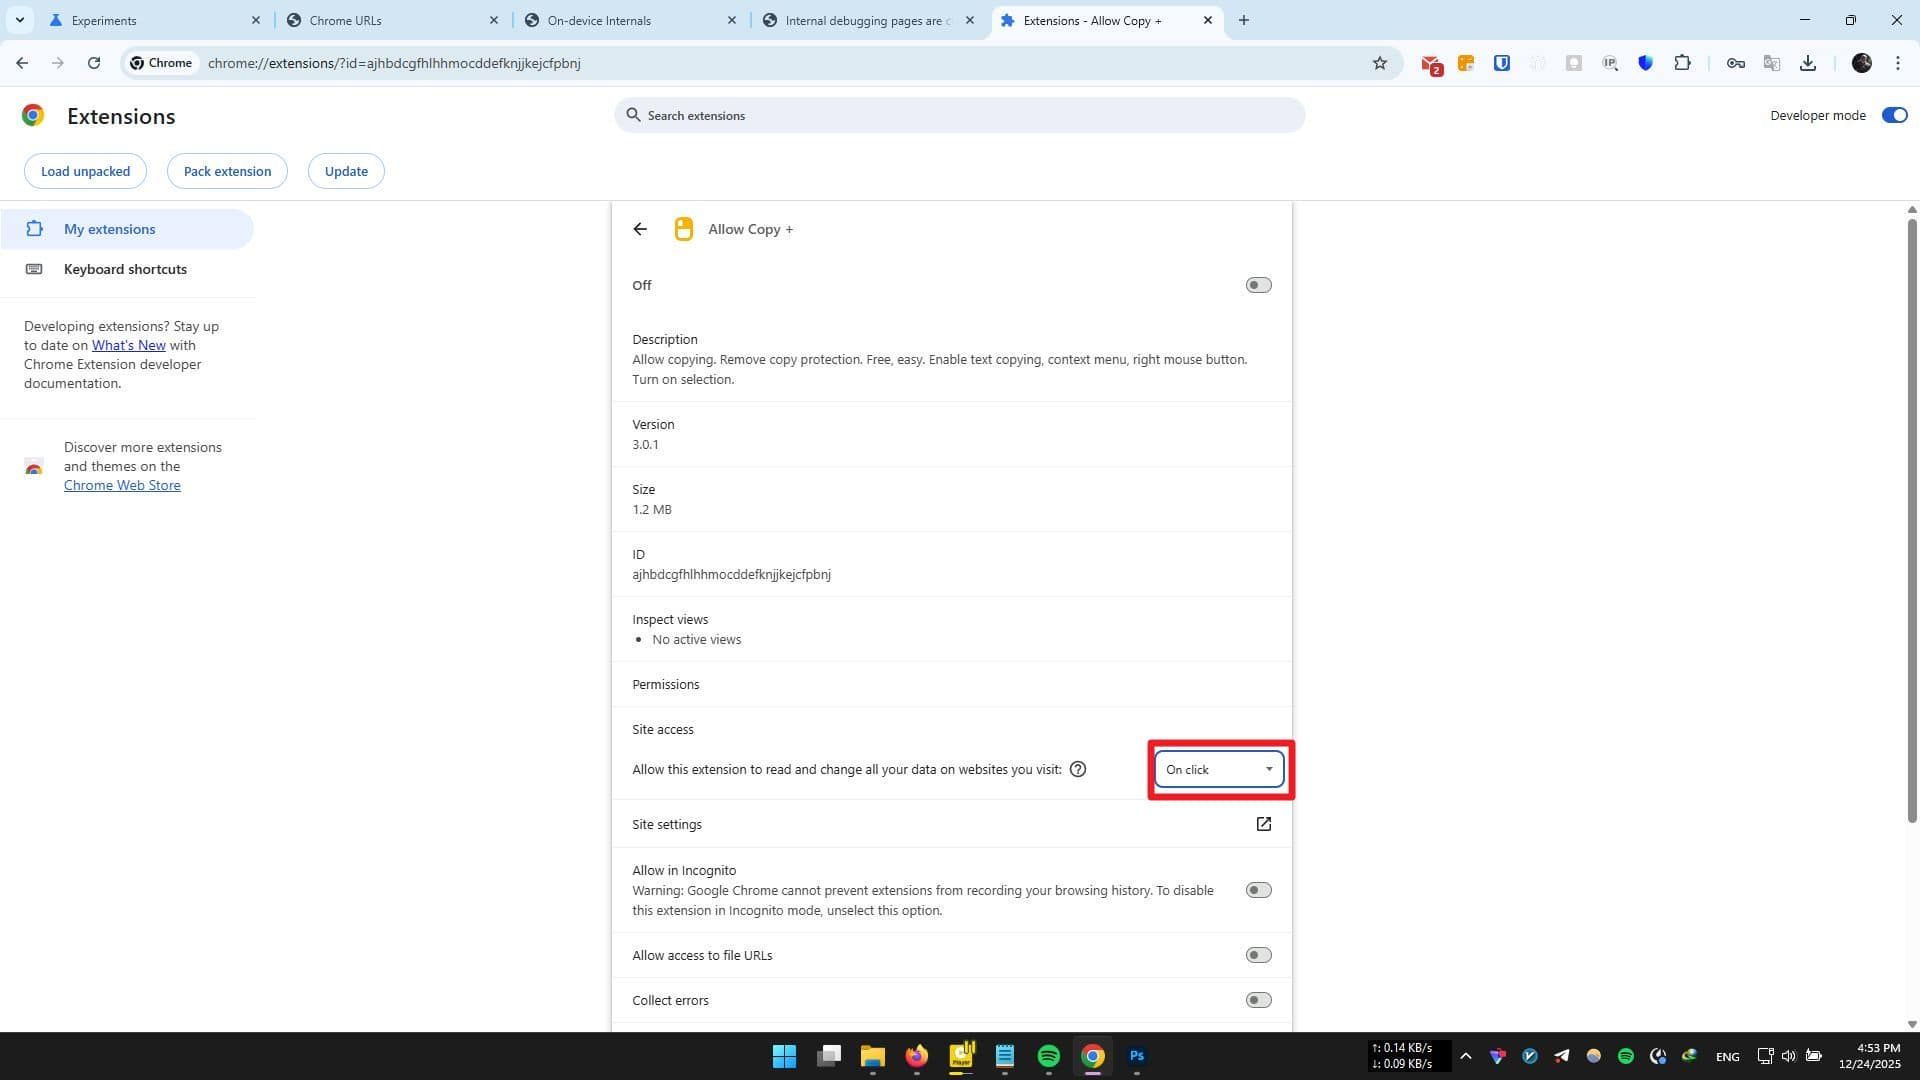This screenshot has width=1920, height=1080.
Task: Disable Developer mode switch
Action: tap(1894, 115)
